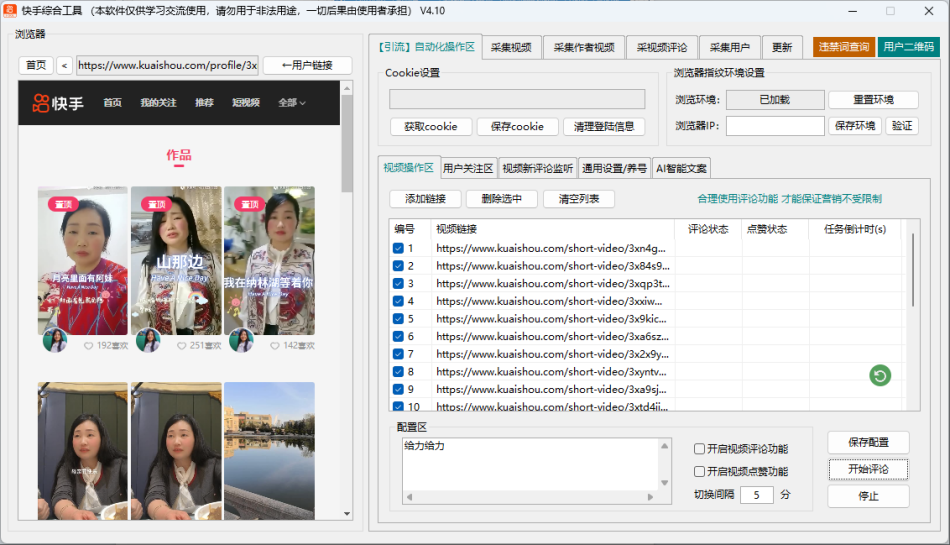Enable the 开启视频评论功能 checkbox
Image resolution: width=950 pixels, height=545 pixels.
click(699, 450)
